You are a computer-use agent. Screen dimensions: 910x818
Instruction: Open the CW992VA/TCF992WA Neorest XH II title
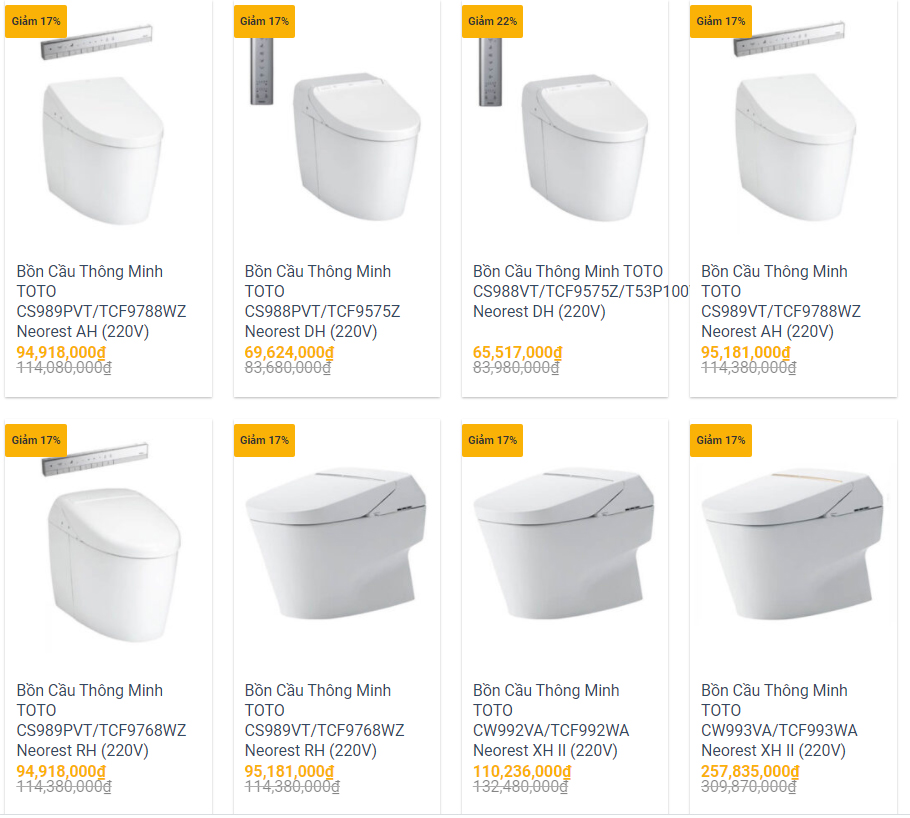click(551, 720)
